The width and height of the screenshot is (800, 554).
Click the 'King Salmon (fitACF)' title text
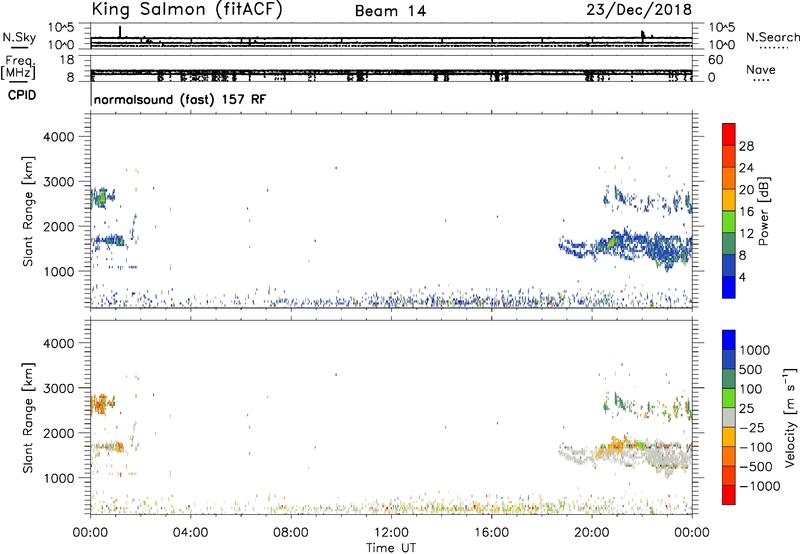(187, 10)
